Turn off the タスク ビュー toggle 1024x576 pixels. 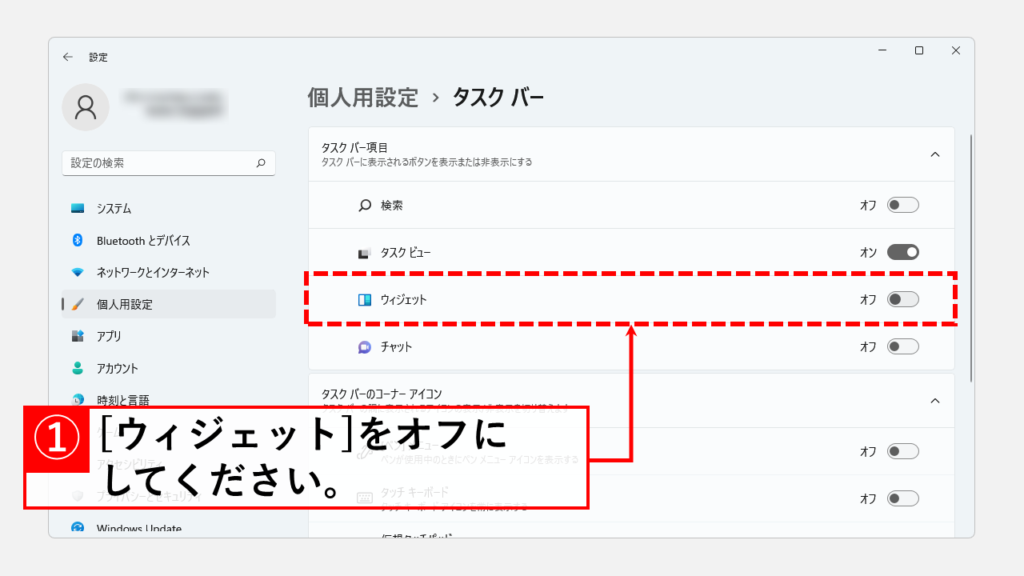pyautogui.click(x=902, y=252)
